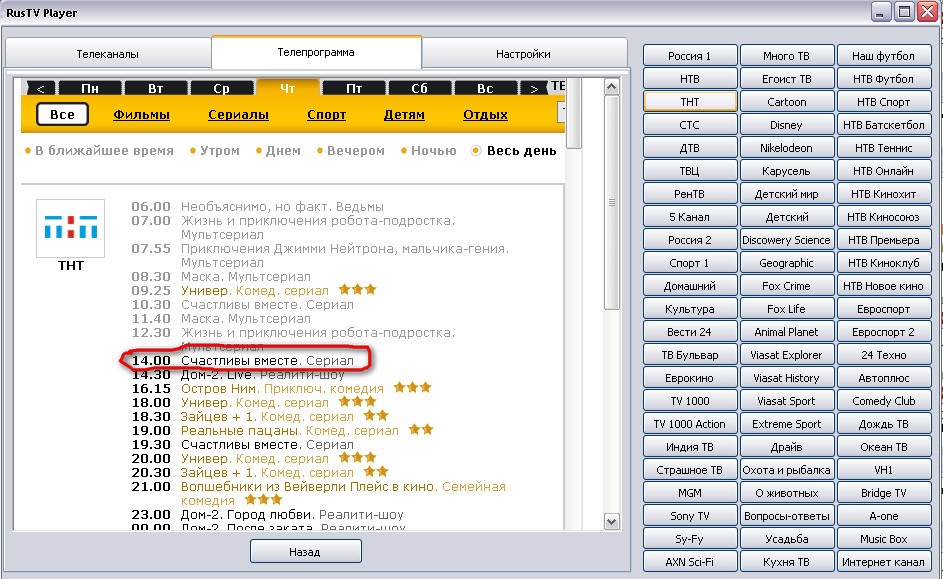Filter the schedule by 'Спорт'
943x579 pixels.
pyautogui.click(x=326, y=115)
